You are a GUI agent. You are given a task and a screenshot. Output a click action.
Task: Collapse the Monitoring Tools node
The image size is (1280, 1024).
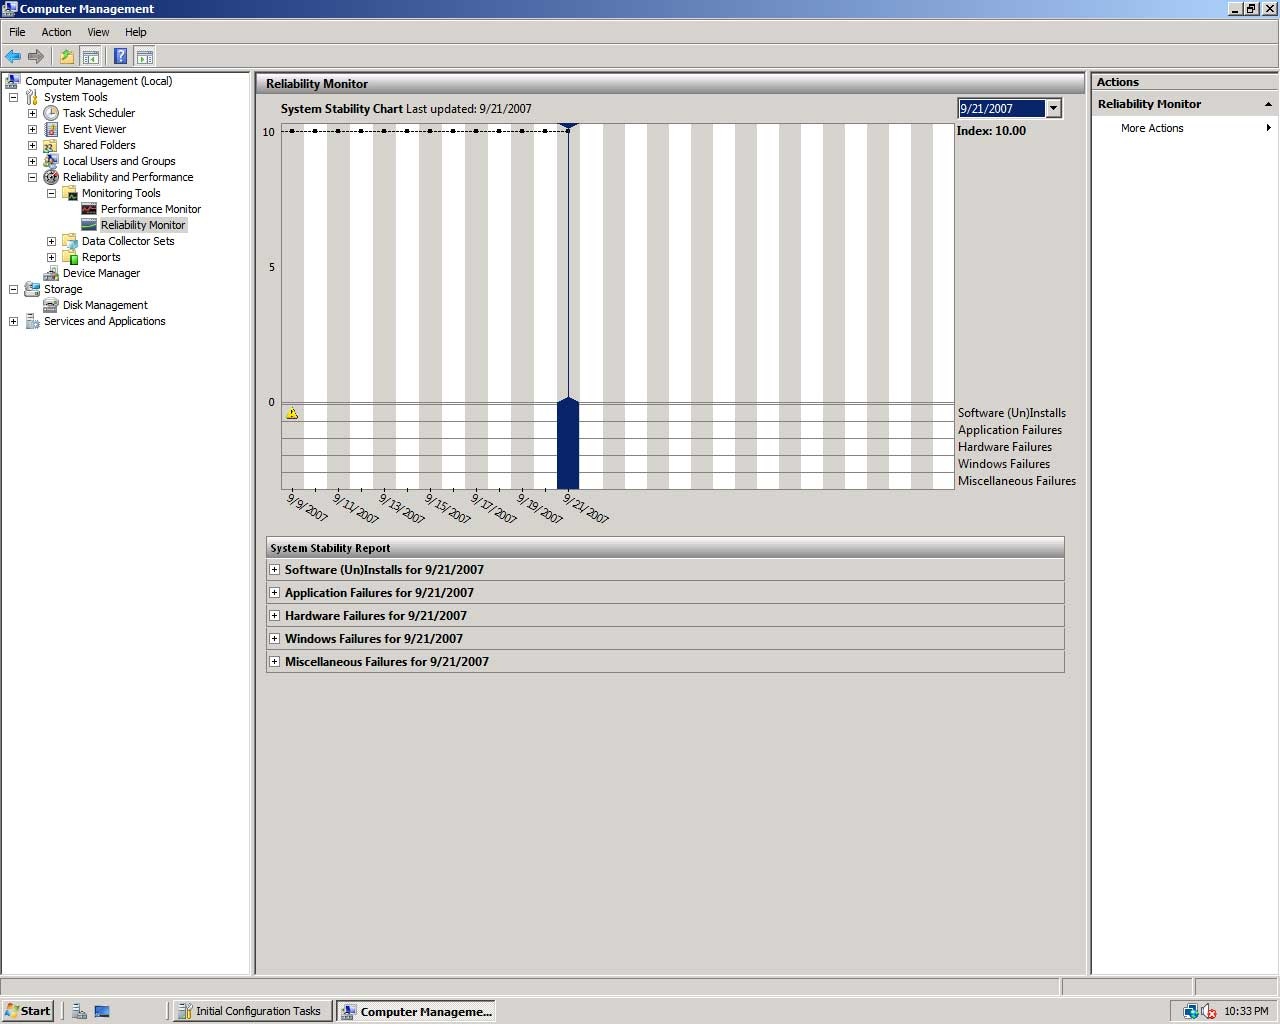coord(51,193)
